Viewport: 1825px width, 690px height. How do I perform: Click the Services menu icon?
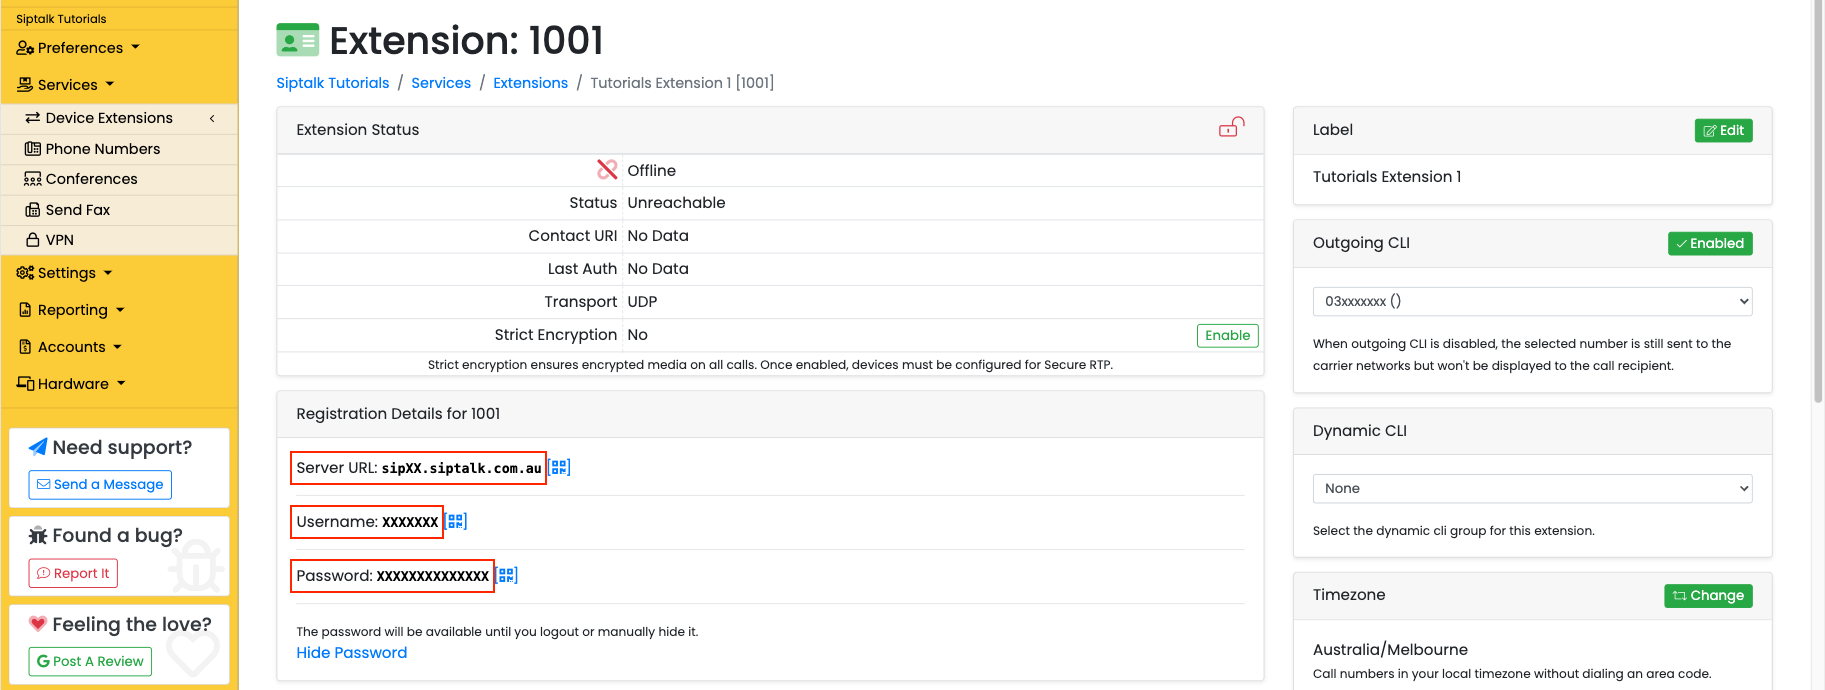click(25, 85)
